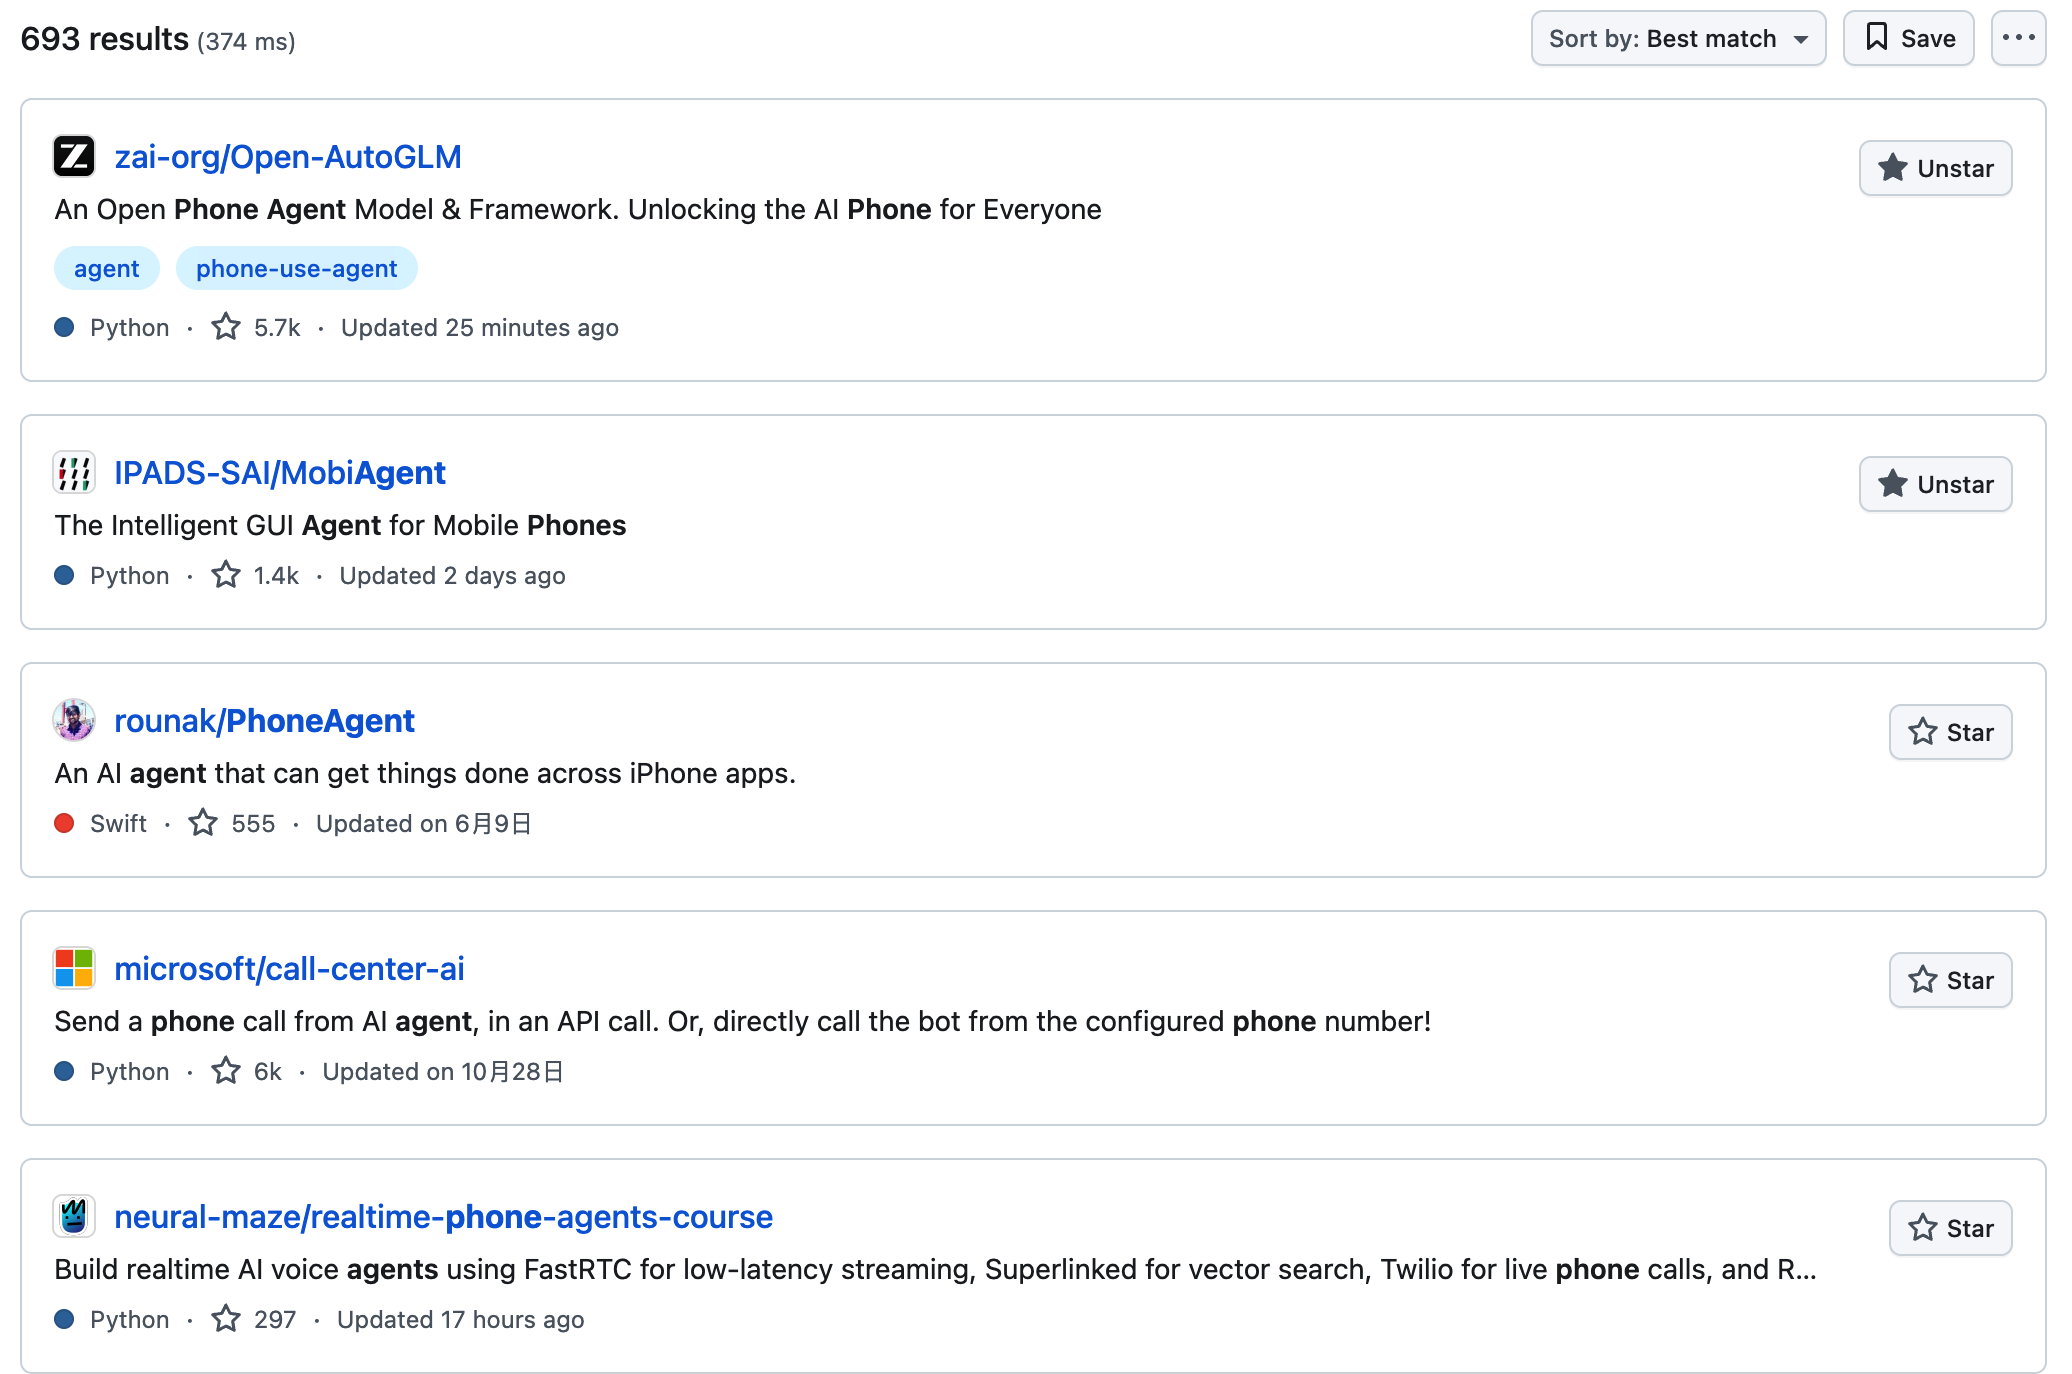Image resolution: width=2072 pixels, height=1374 pixels.
Task: Click the Microsoft logo avatar
Action: pyautogui.click(x=73, y=969)
